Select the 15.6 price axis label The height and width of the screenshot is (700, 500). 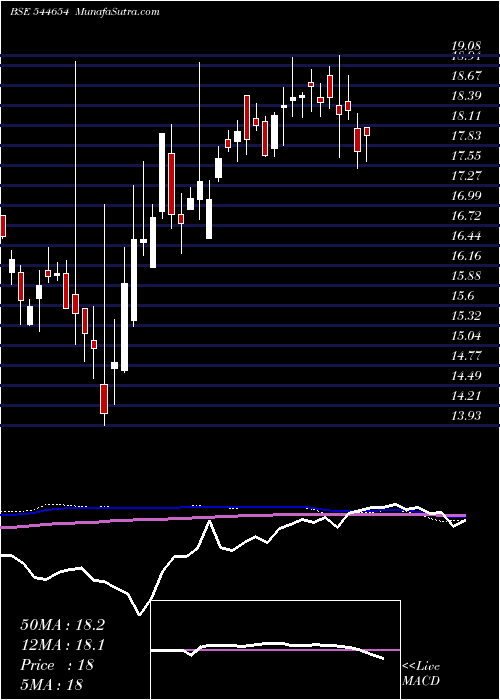point(462,296)
